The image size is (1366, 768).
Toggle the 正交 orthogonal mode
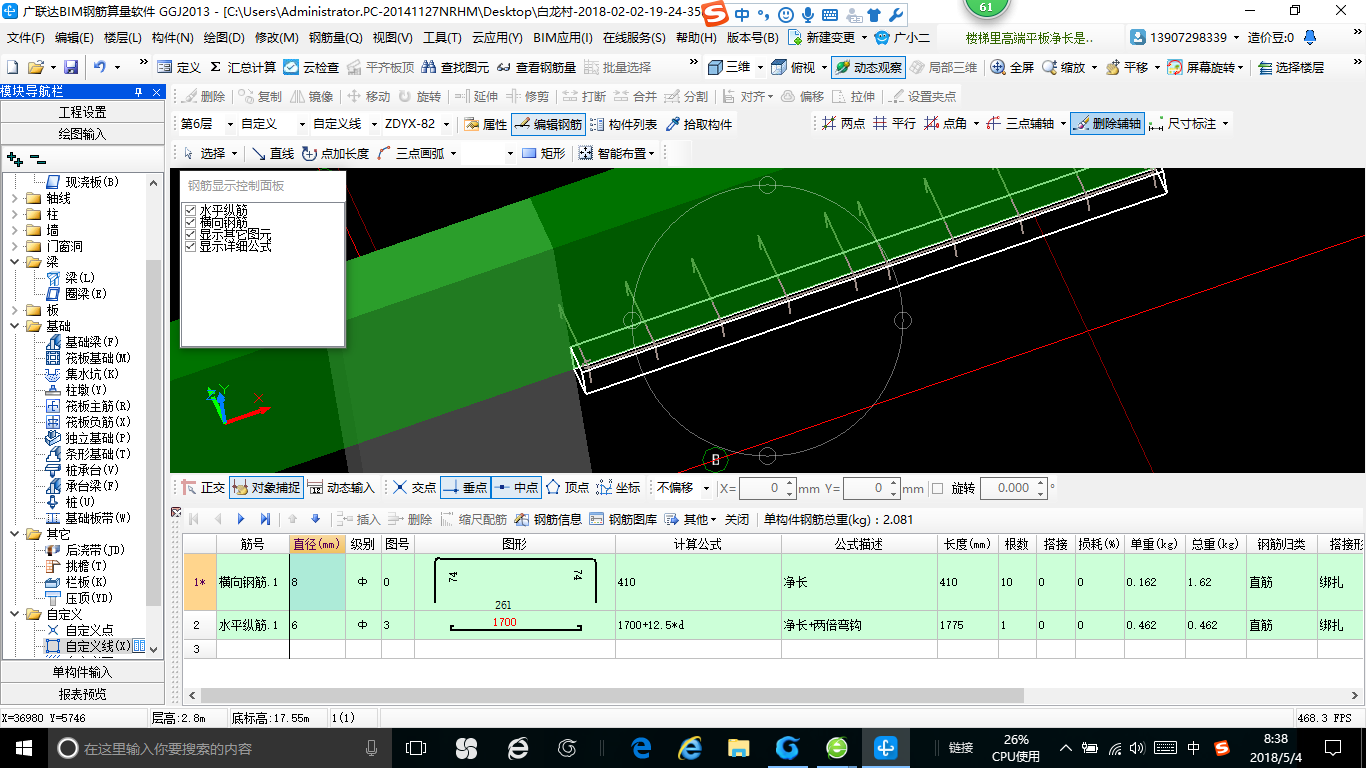tap(203, 488)
